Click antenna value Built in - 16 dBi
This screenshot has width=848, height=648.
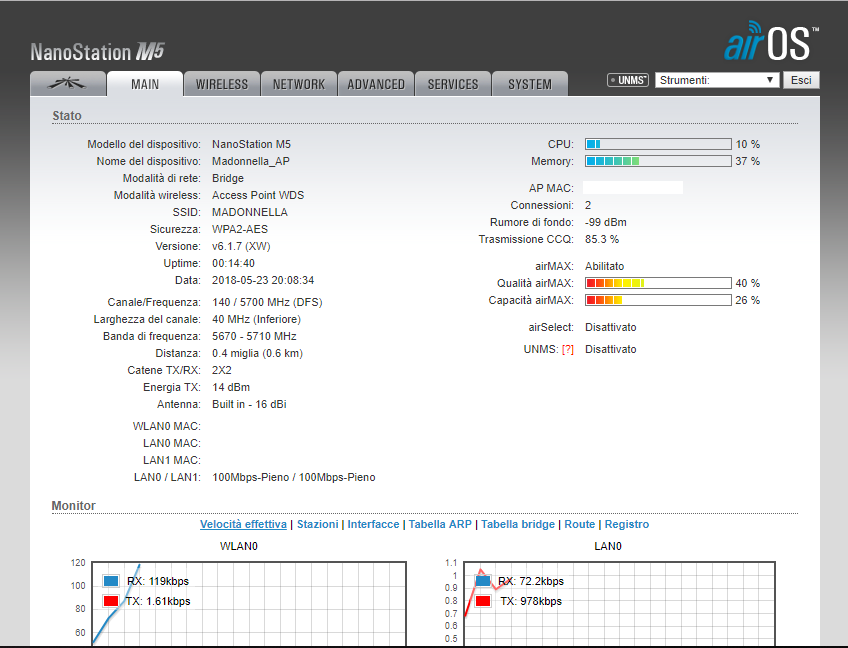point(249,404)
